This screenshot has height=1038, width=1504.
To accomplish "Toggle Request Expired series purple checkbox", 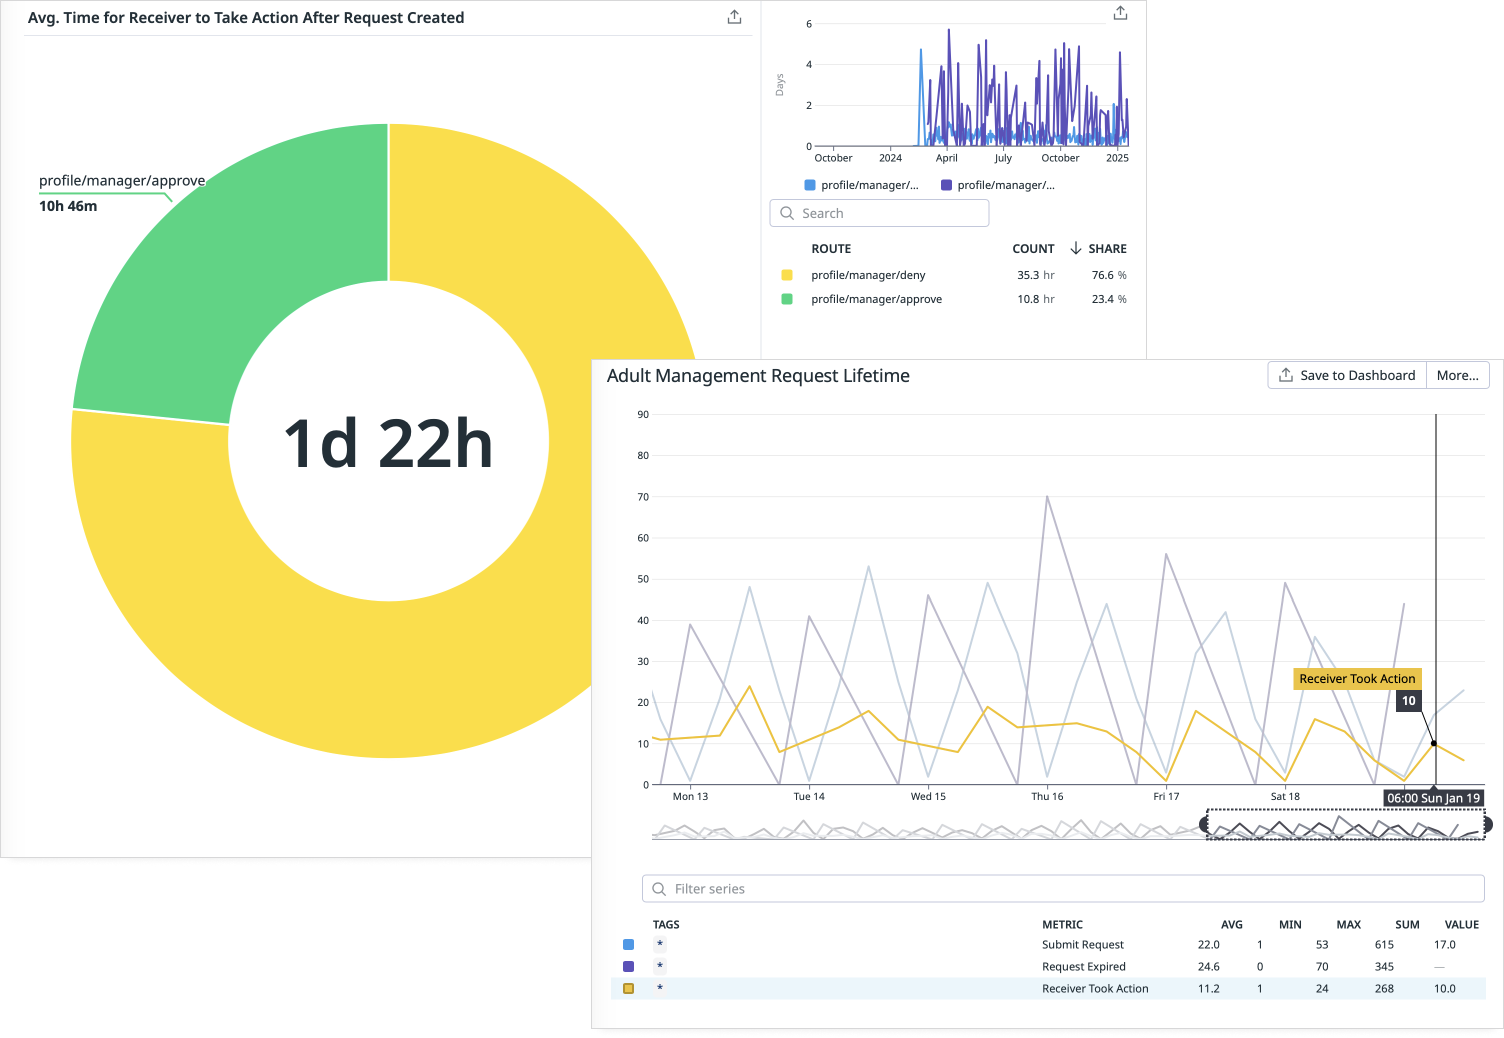I will point(628,967).
